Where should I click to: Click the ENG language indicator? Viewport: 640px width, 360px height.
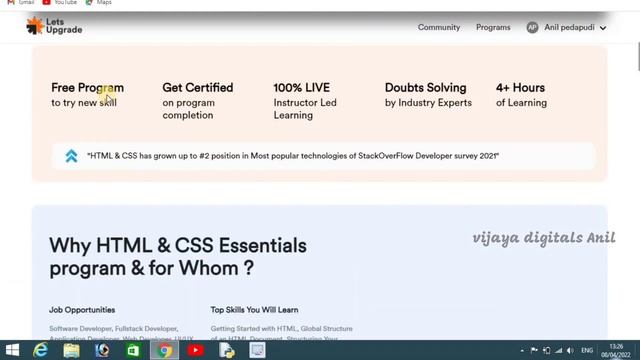tap(587, 351)
